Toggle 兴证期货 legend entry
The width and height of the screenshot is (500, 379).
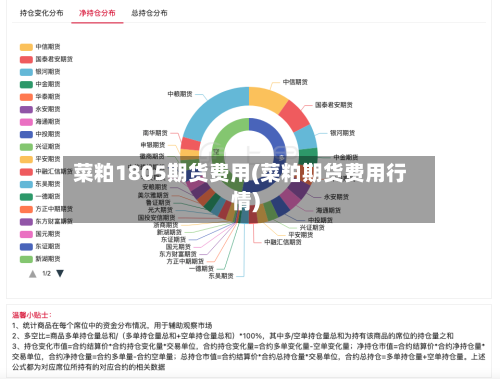(x=40, y=147)
